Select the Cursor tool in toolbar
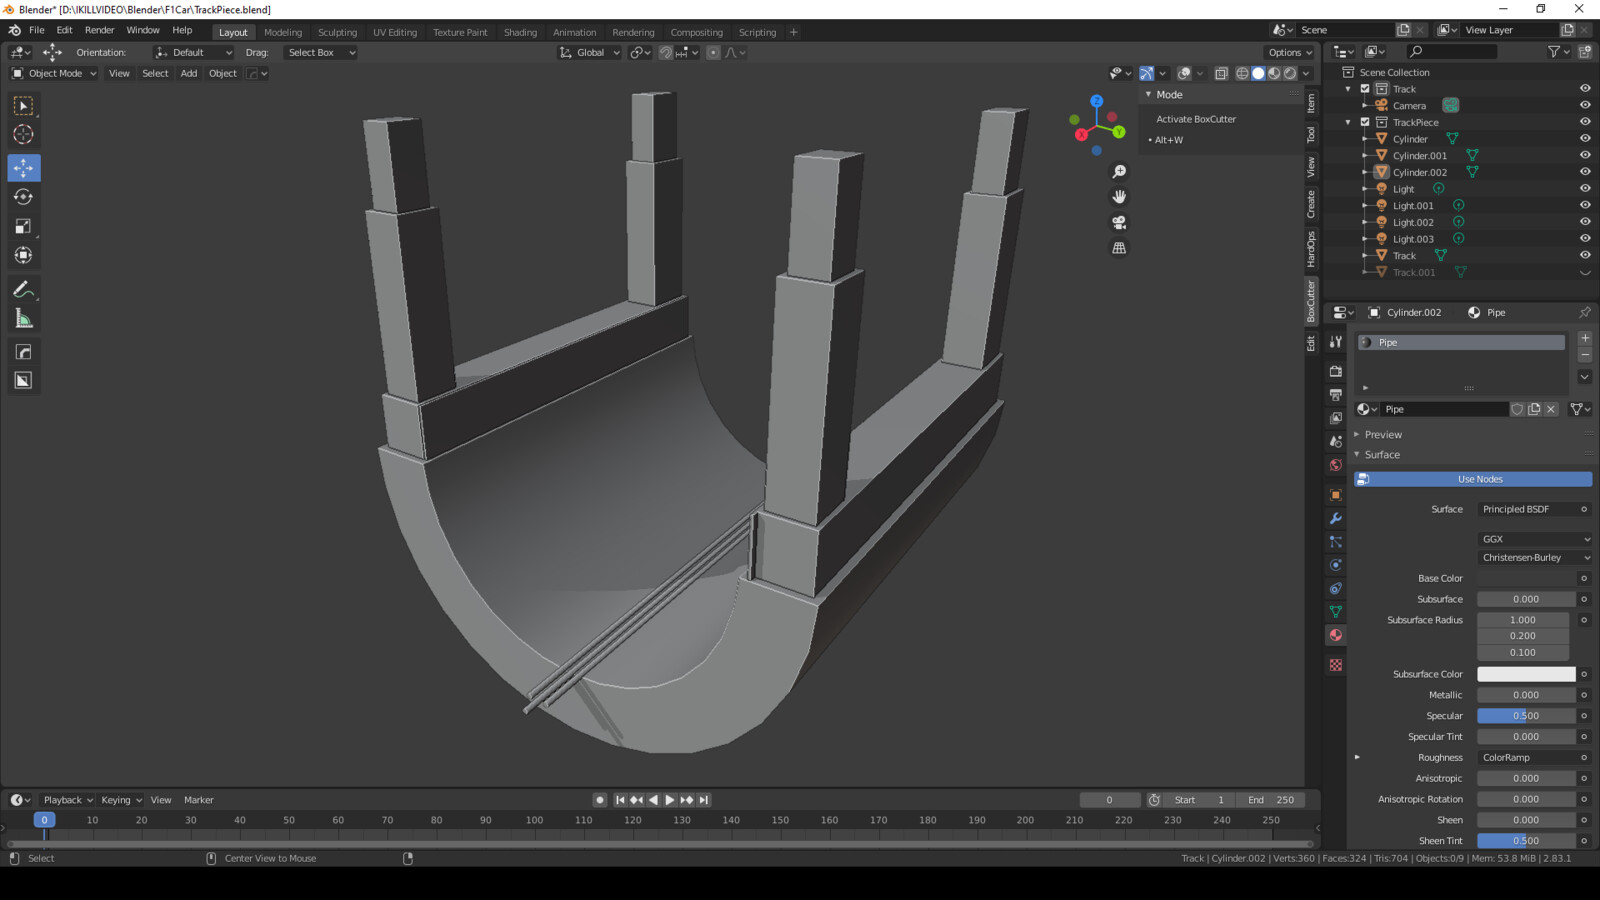This screenshot has height=900, width=1600. pyautogui.click(x=23, y=134)
